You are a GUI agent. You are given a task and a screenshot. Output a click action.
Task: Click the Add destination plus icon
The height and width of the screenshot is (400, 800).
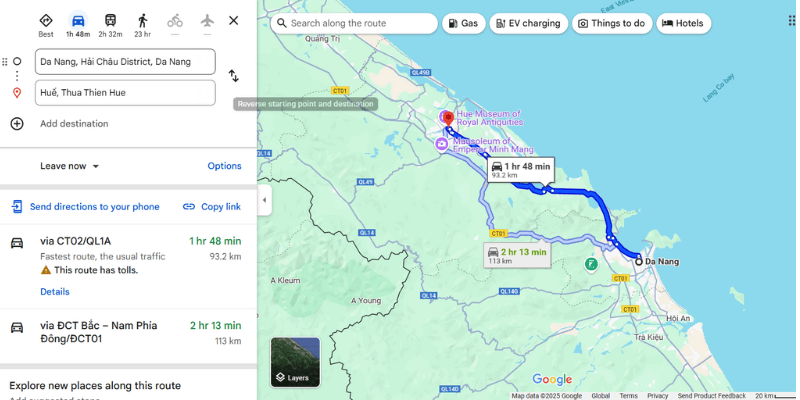click(17, 124)
